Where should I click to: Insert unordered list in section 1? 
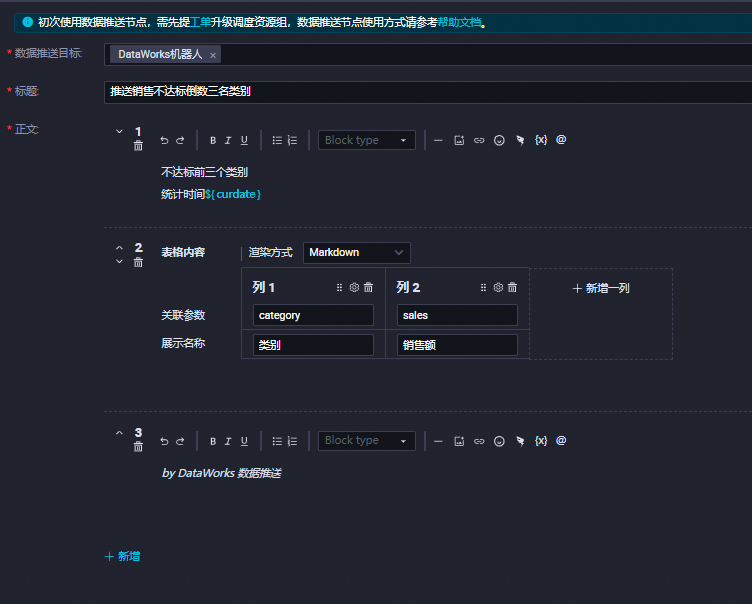tap(277, 140)
